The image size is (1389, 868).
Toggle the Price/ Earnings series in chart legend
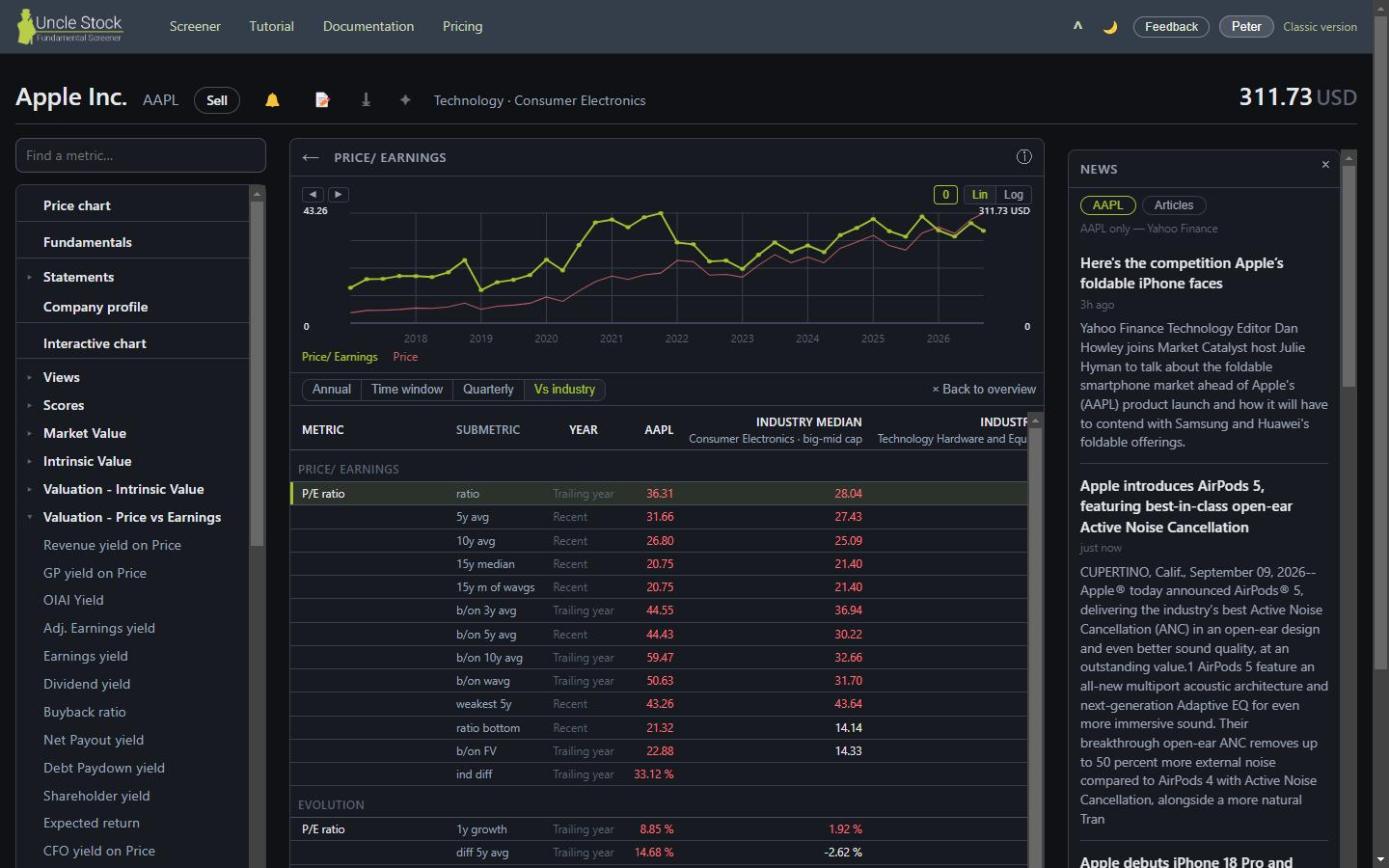click(x=340, y=357)
